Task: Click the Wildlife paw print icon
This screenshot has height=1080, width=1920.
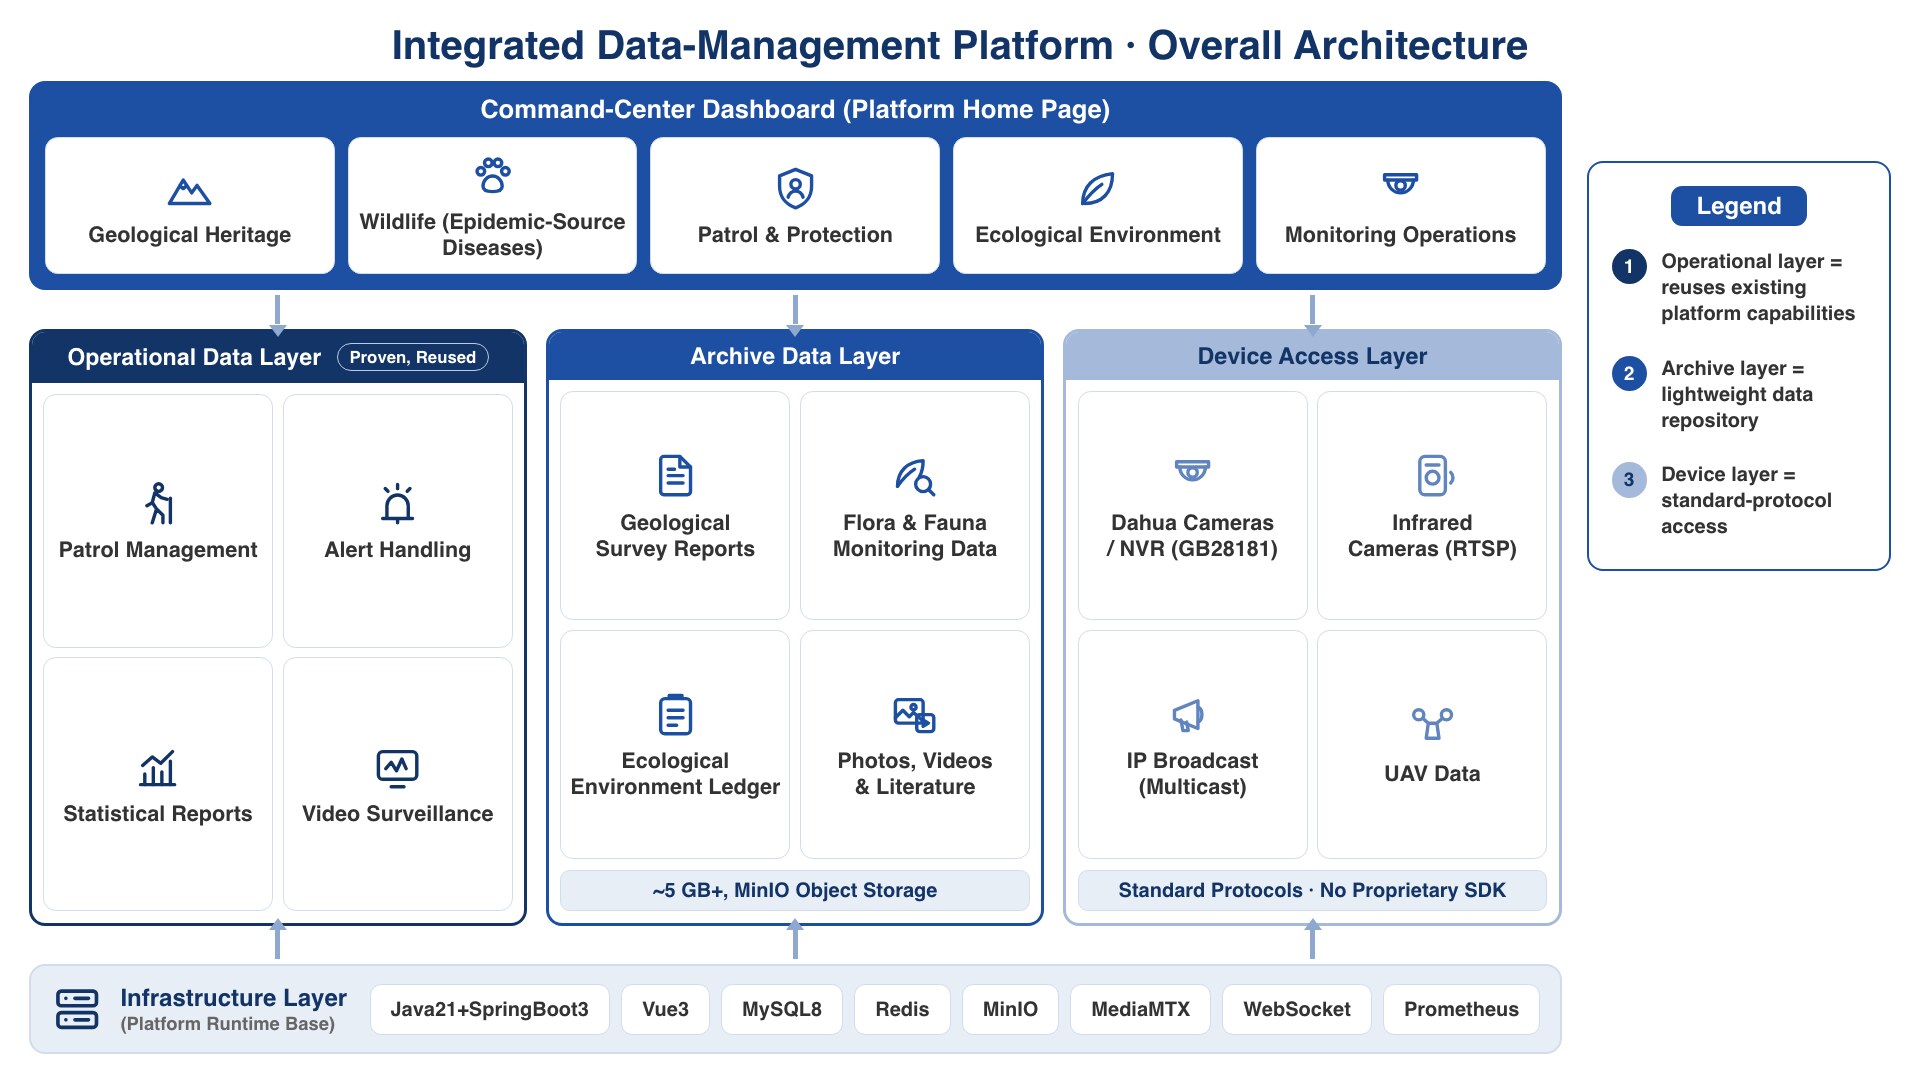Action: [492, 175]
